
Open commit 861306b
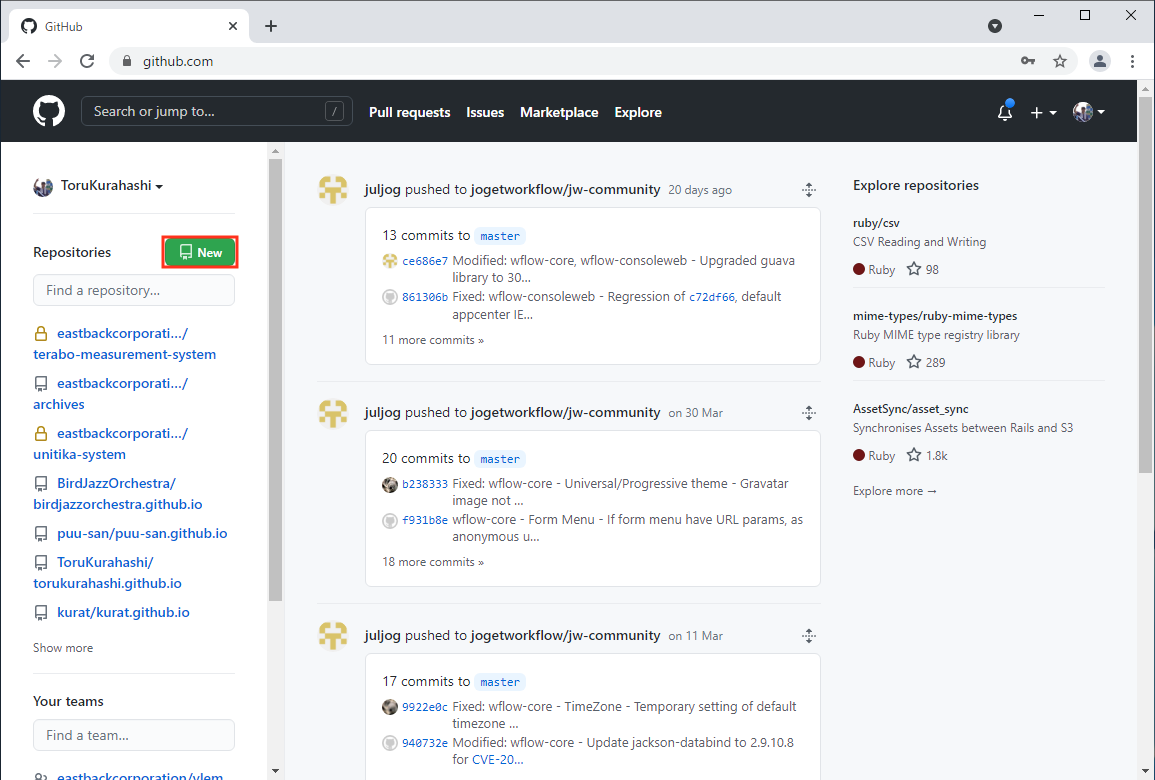click(x=425, y=297)
